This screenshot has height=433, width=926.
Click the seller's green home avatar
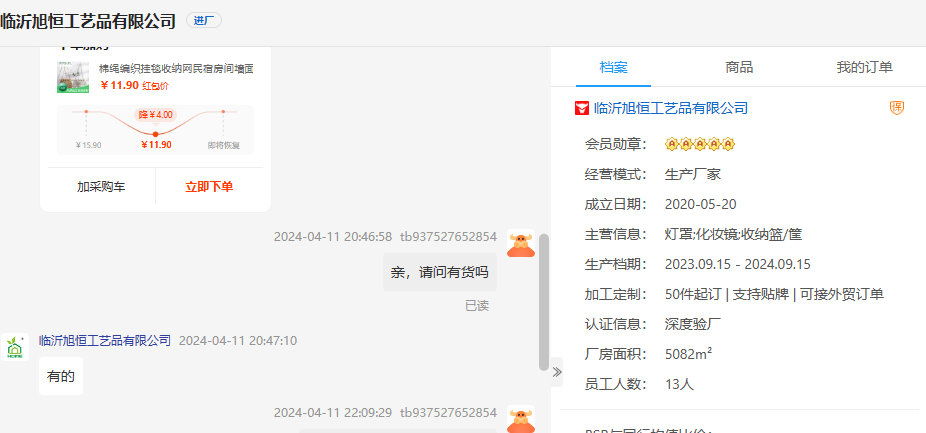(x=15, y=347)
